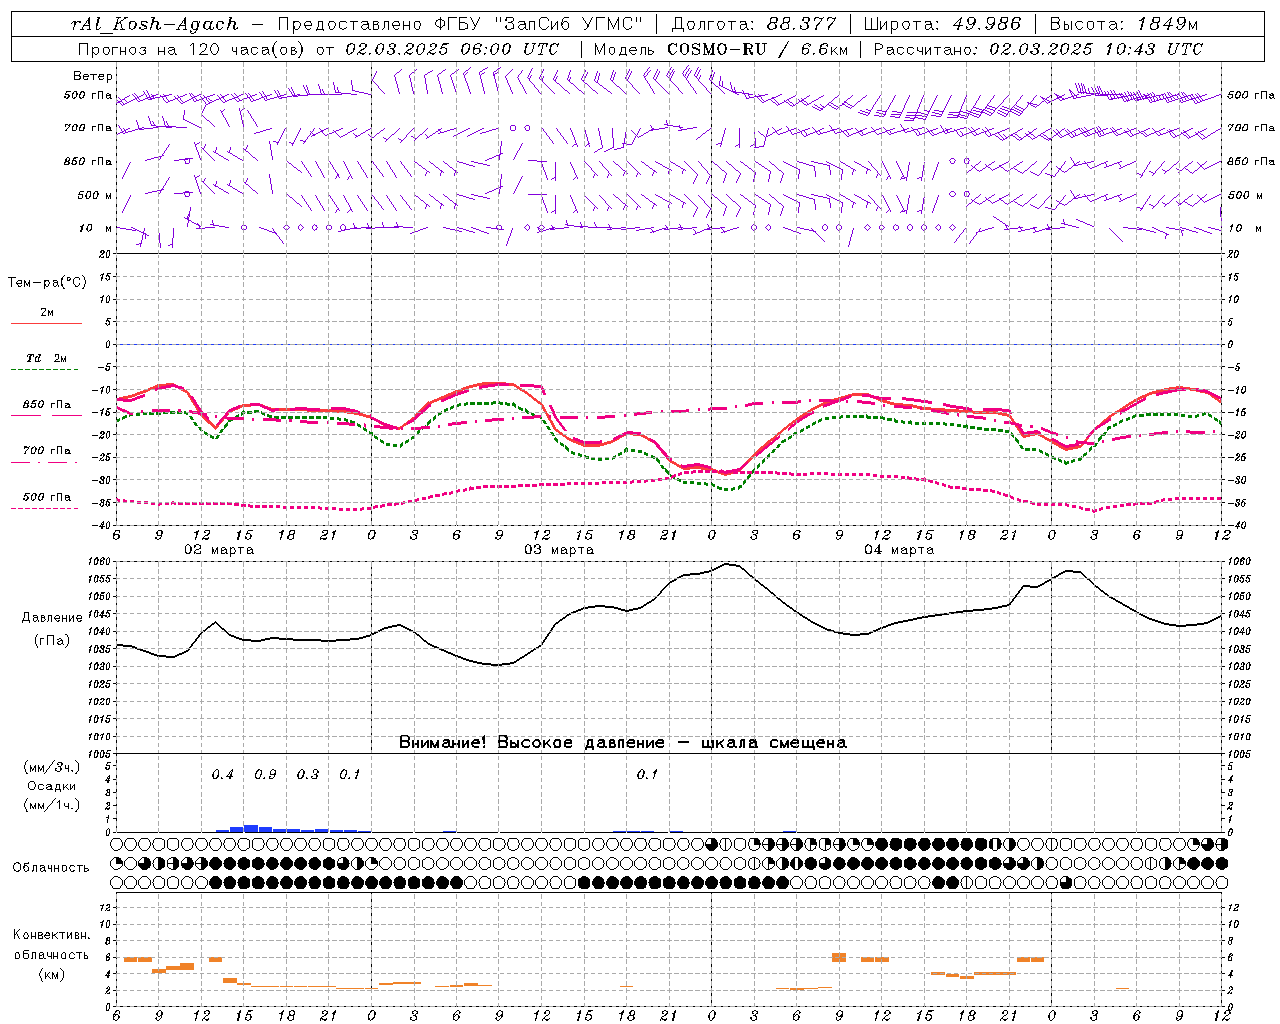Click the (мм/3ч.) unit label
Viewport: 1280px width, 1024px height.
[x=51, y=767]
